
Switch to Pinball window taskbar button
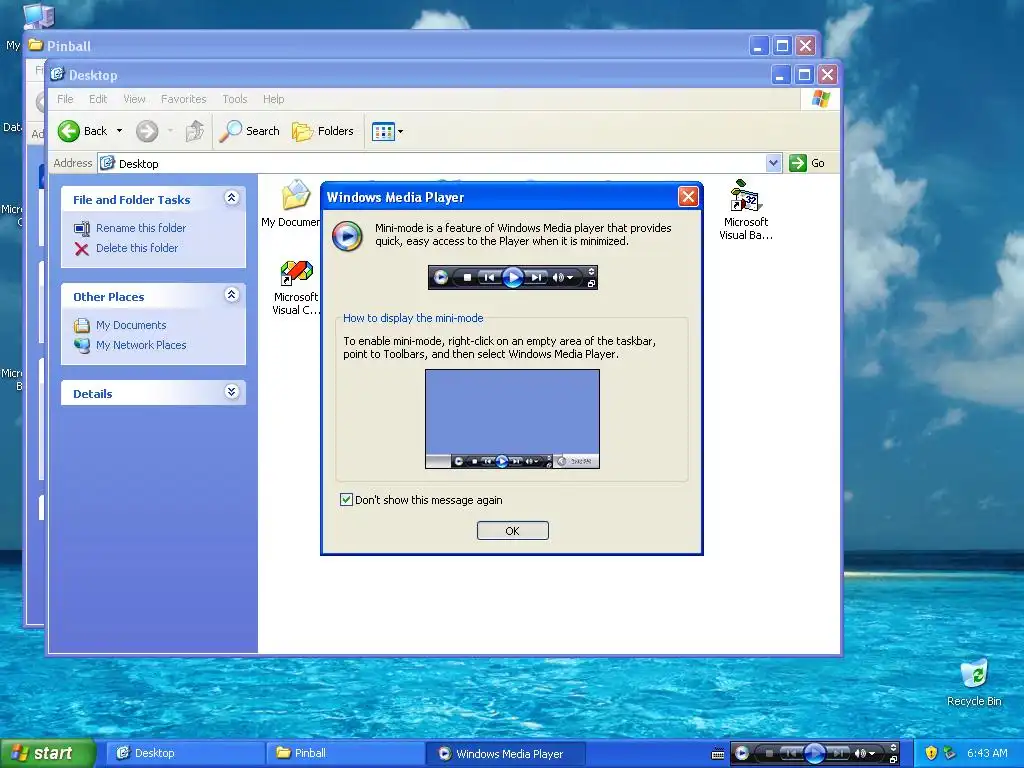pyautogui.click(x=345, y=754)
